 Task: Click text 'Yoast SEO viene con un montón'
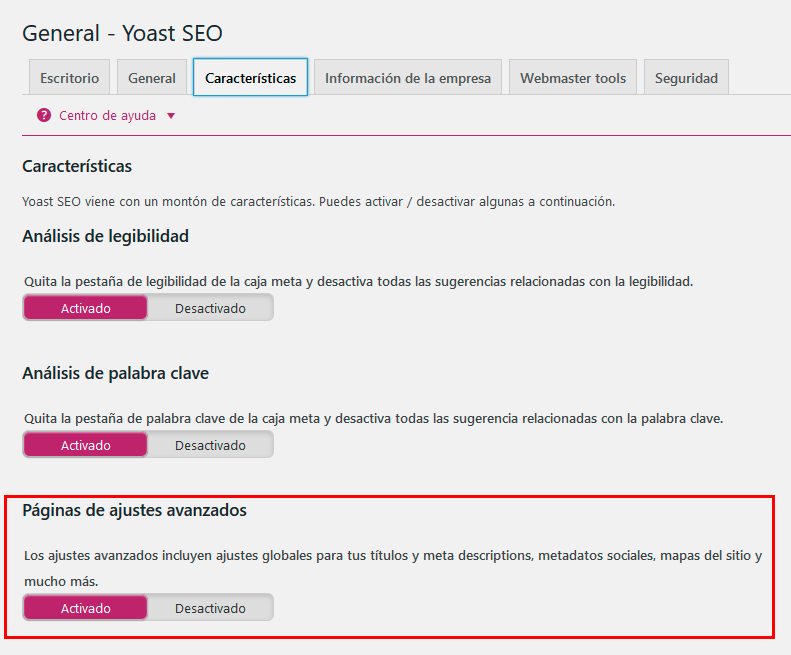click(x=123, y=202)
